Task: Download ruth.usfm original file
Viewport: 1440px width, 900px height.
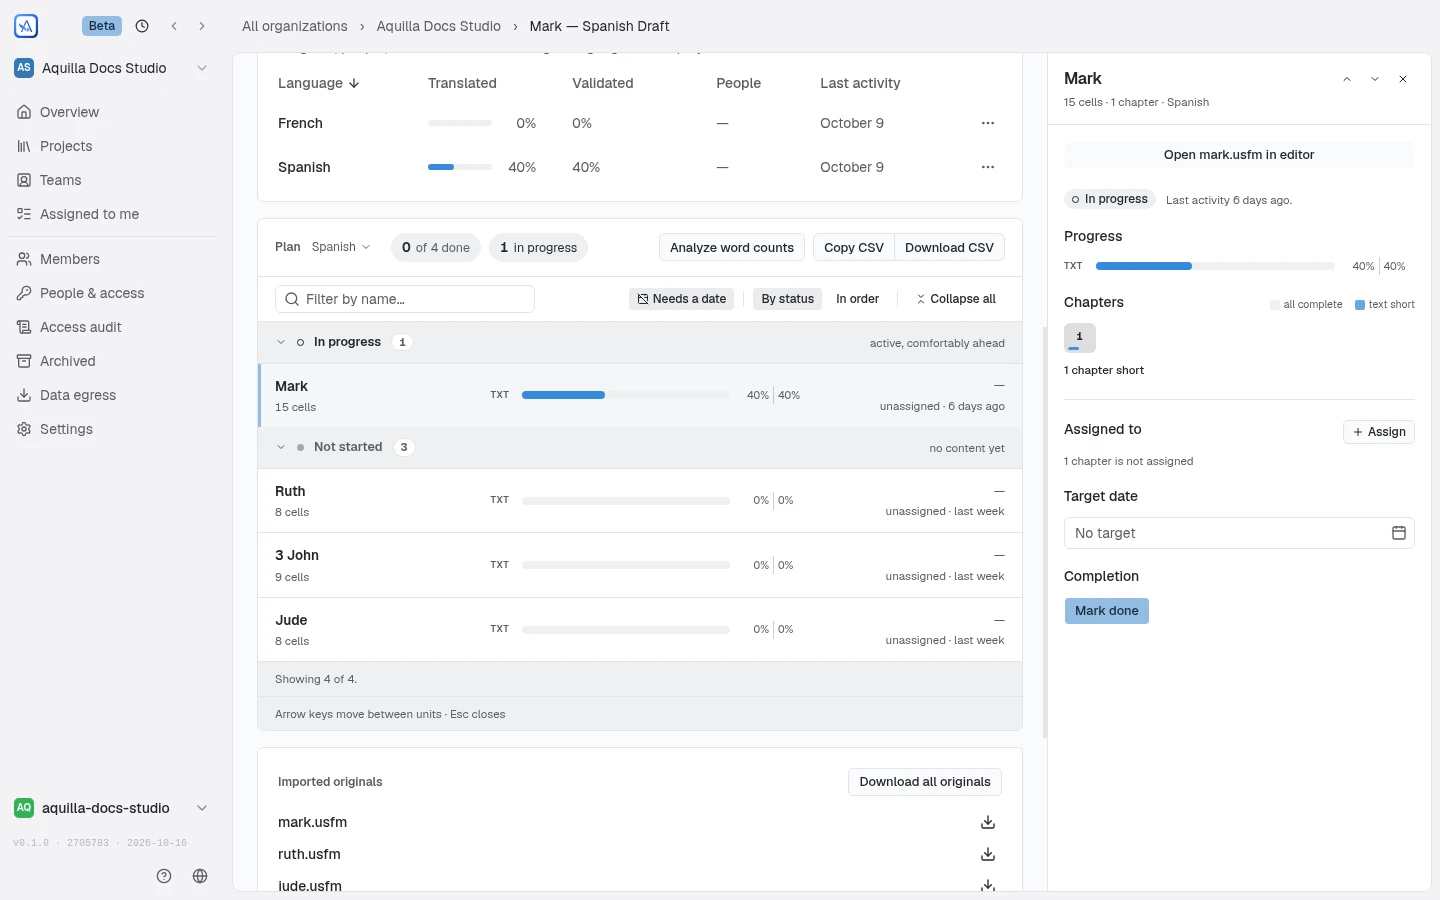Action: [x=988, y=854]
